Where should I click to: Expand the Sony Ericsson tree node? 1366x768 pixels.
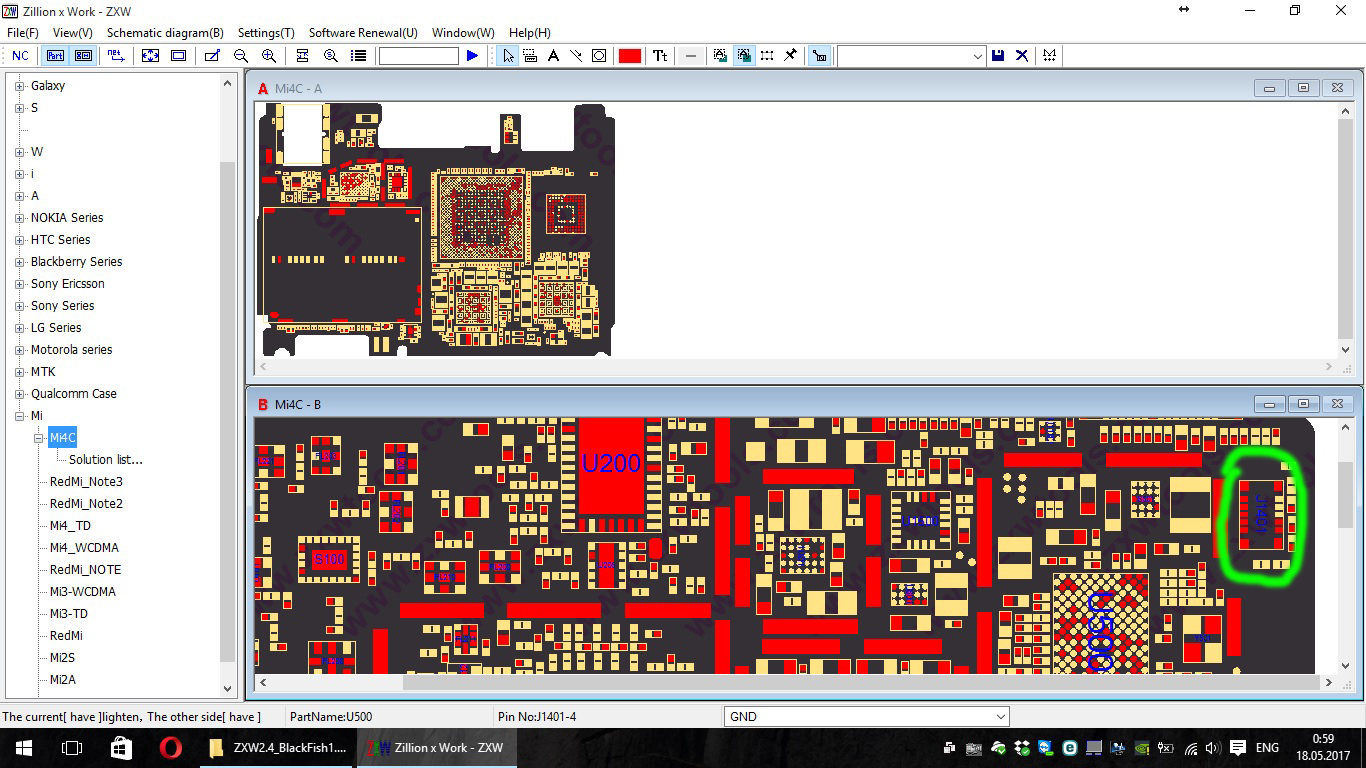click(19, 284)
